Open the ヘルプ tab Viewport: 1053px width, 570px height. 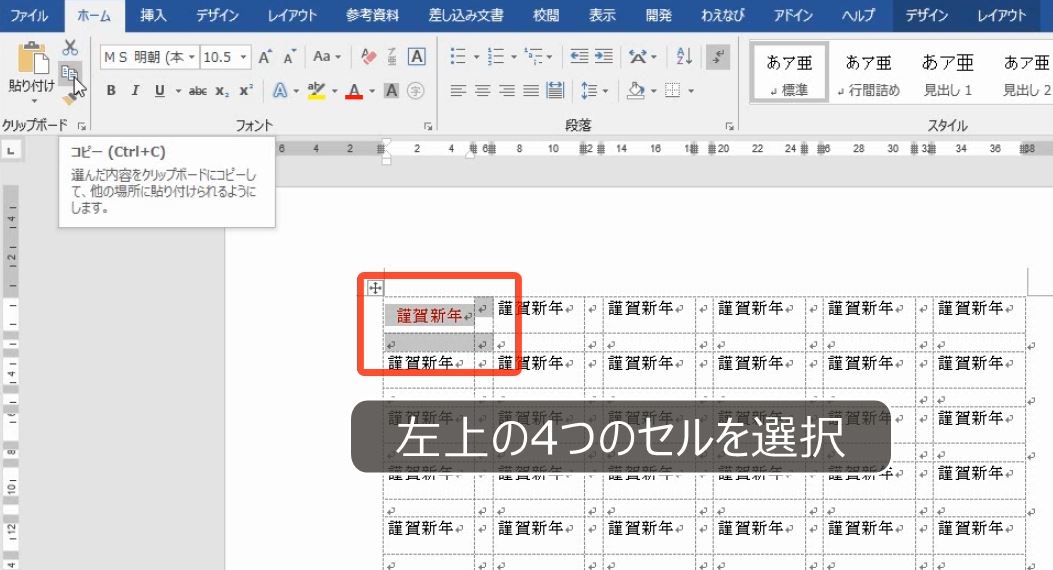point(858,15)
